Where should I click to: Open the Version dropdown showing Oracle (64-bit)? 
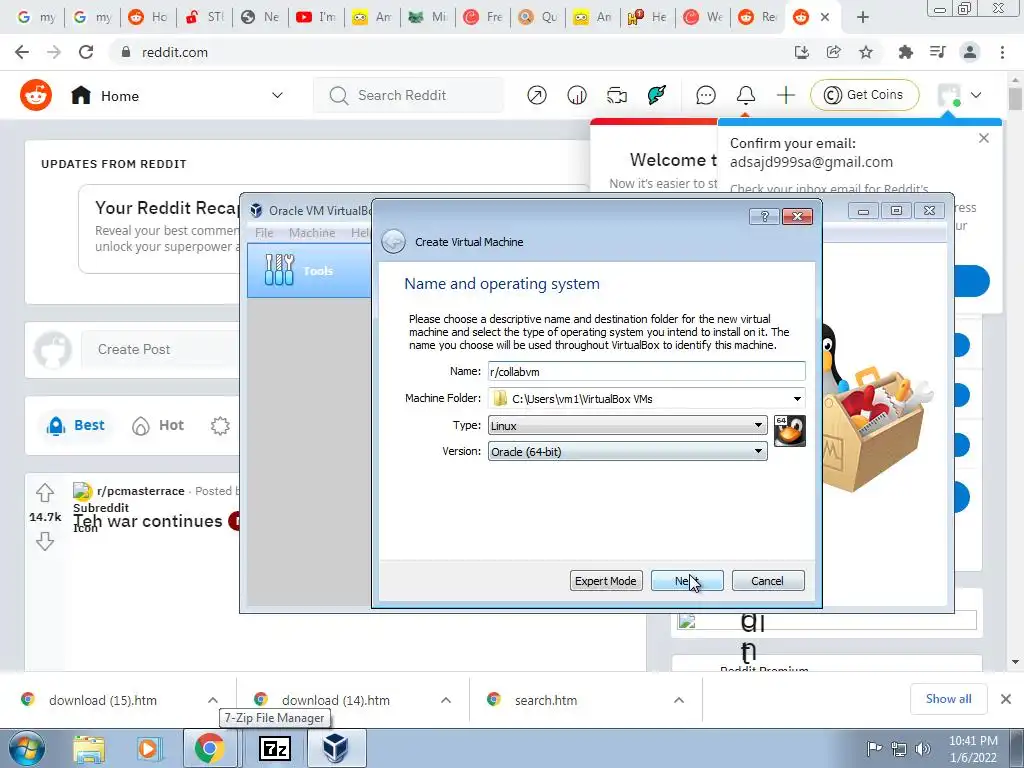[x=628, y=451]
